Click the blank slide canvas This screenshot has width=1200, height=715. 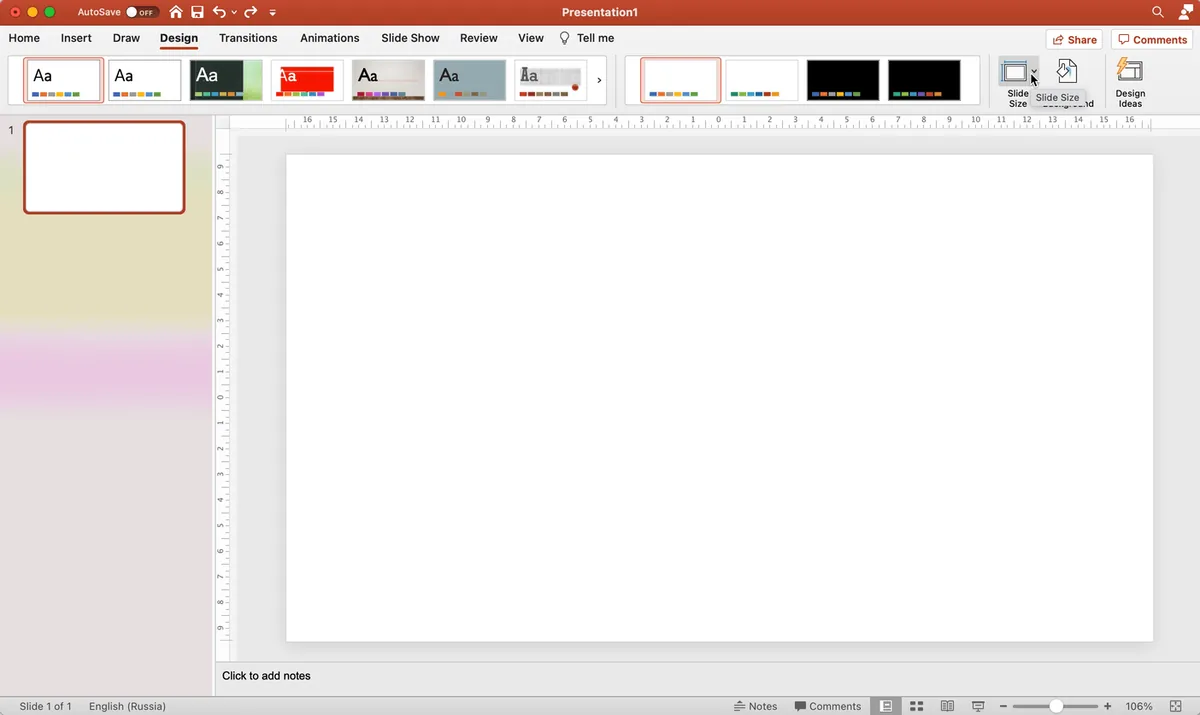tap(719, 398)
